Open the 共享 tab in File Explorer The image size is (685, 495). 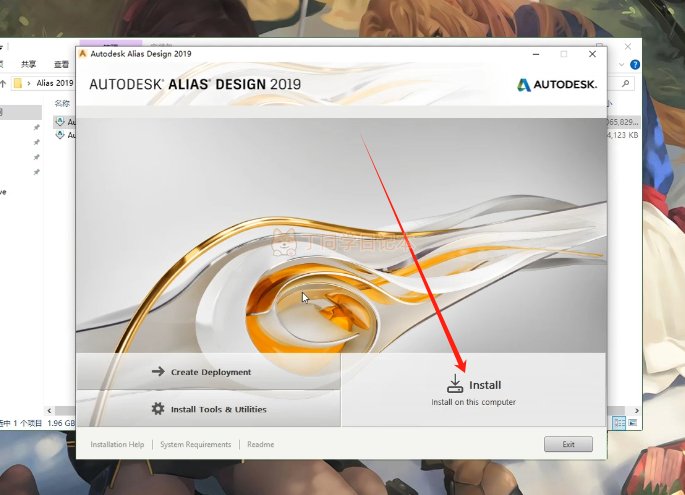point(28,64)
